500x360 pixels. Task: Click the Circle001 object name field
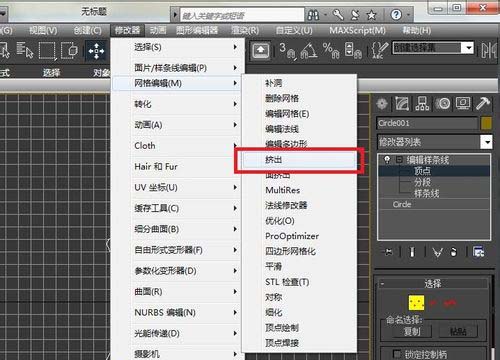click(427, 123)
